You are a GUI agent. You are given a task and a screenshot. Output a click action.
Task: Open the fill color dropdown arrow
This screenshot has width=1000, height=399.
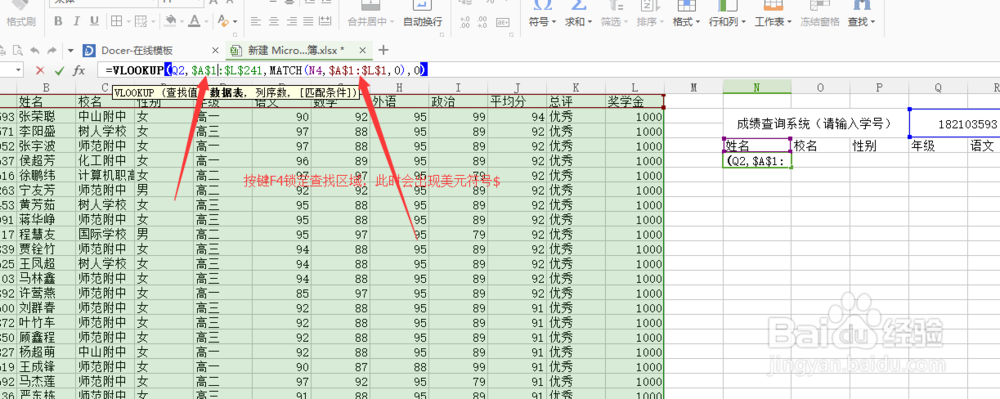[181, 22]
